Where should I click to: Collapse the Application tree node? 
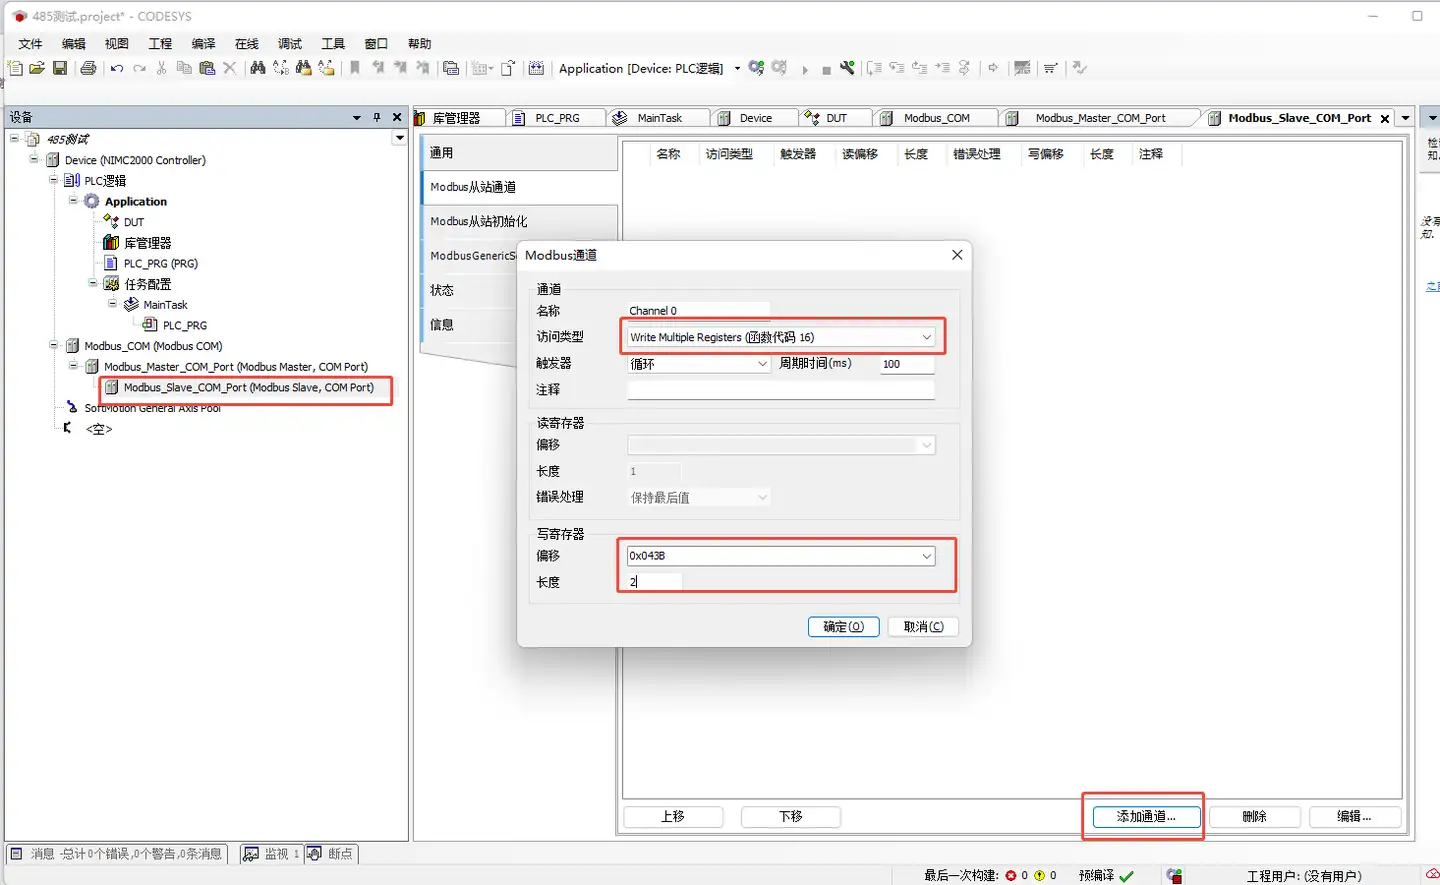74,201
